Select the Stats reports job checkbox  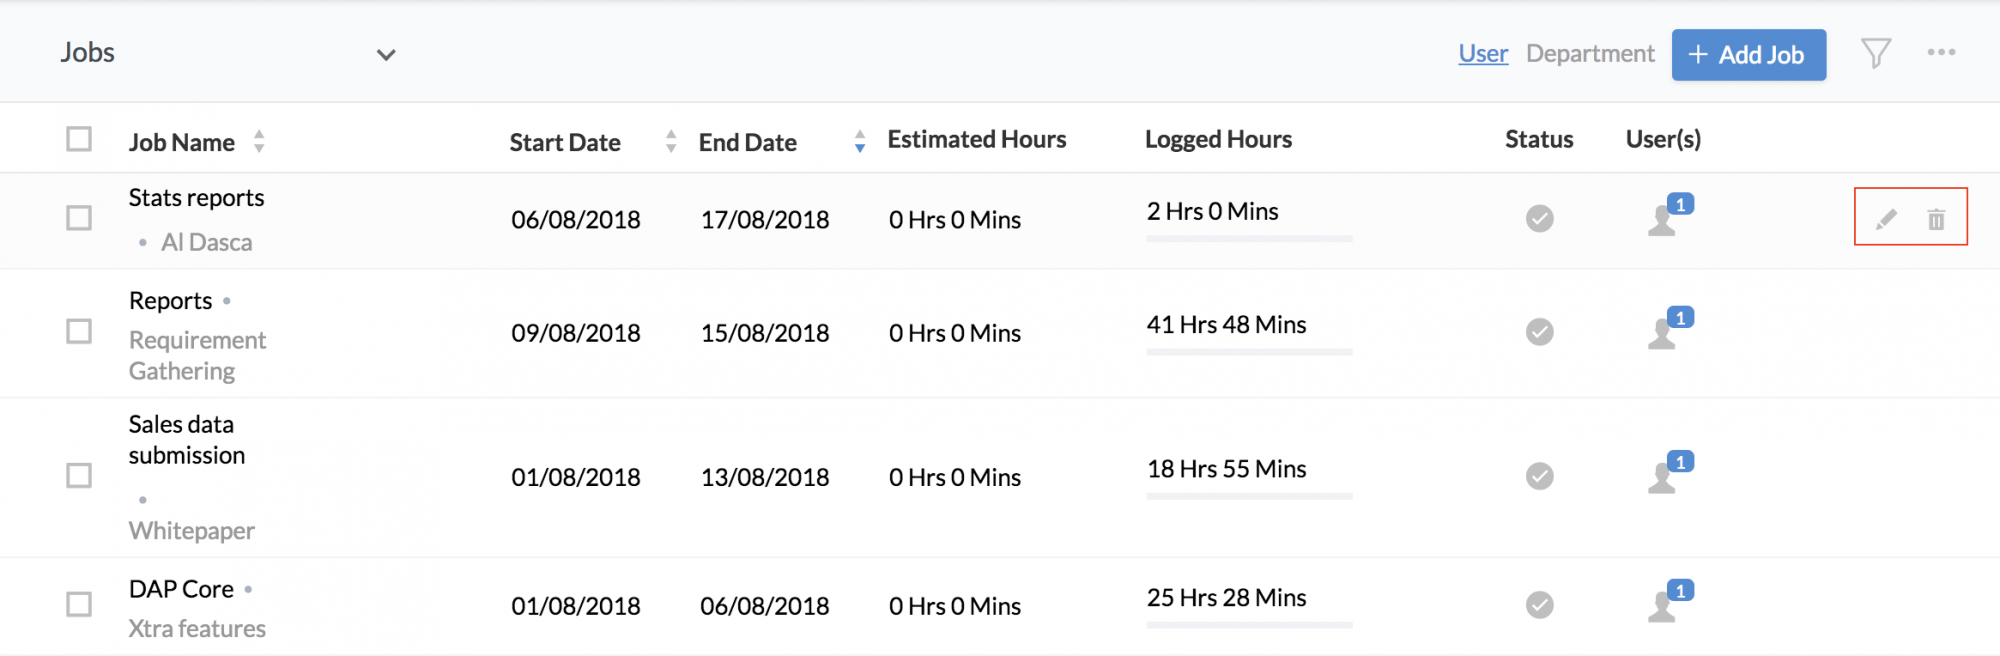[79, 218]
